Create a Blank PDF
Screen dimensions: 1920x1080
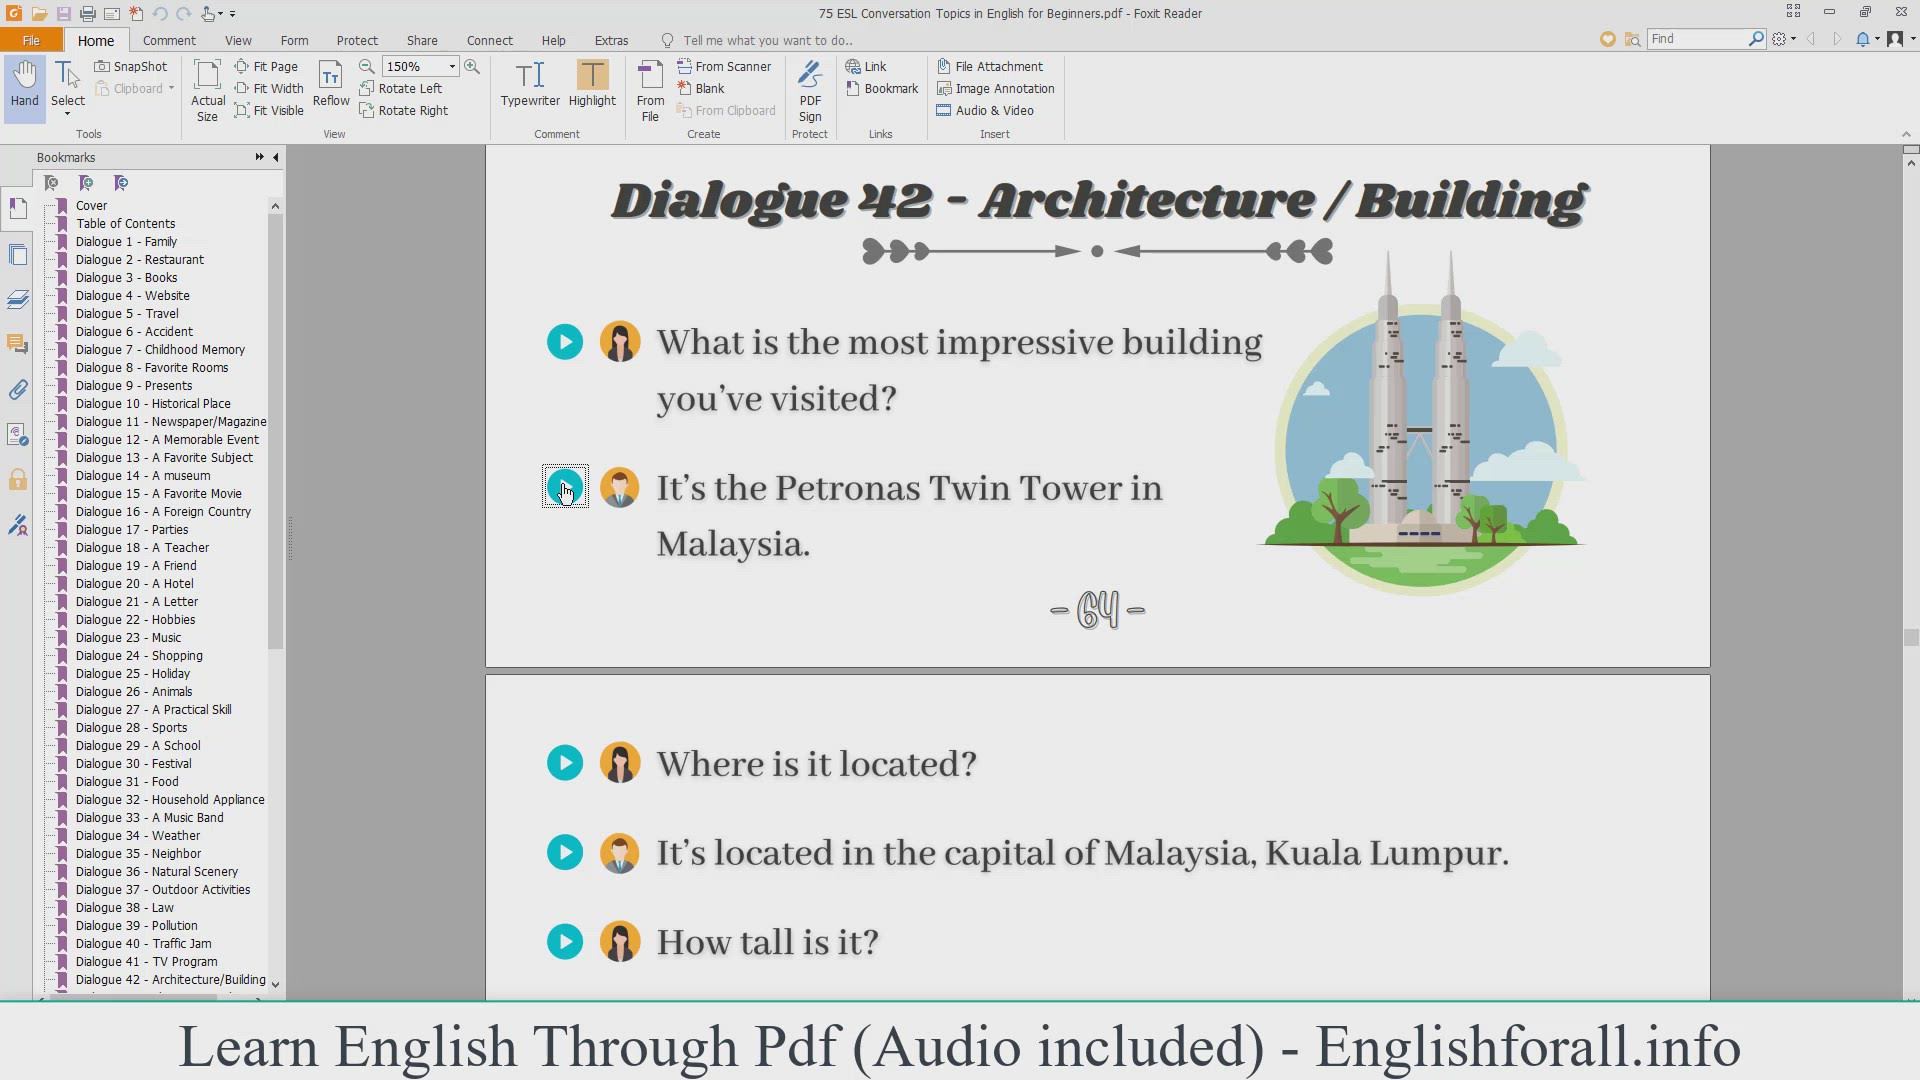pyautogui.click(x=701, y=88)
